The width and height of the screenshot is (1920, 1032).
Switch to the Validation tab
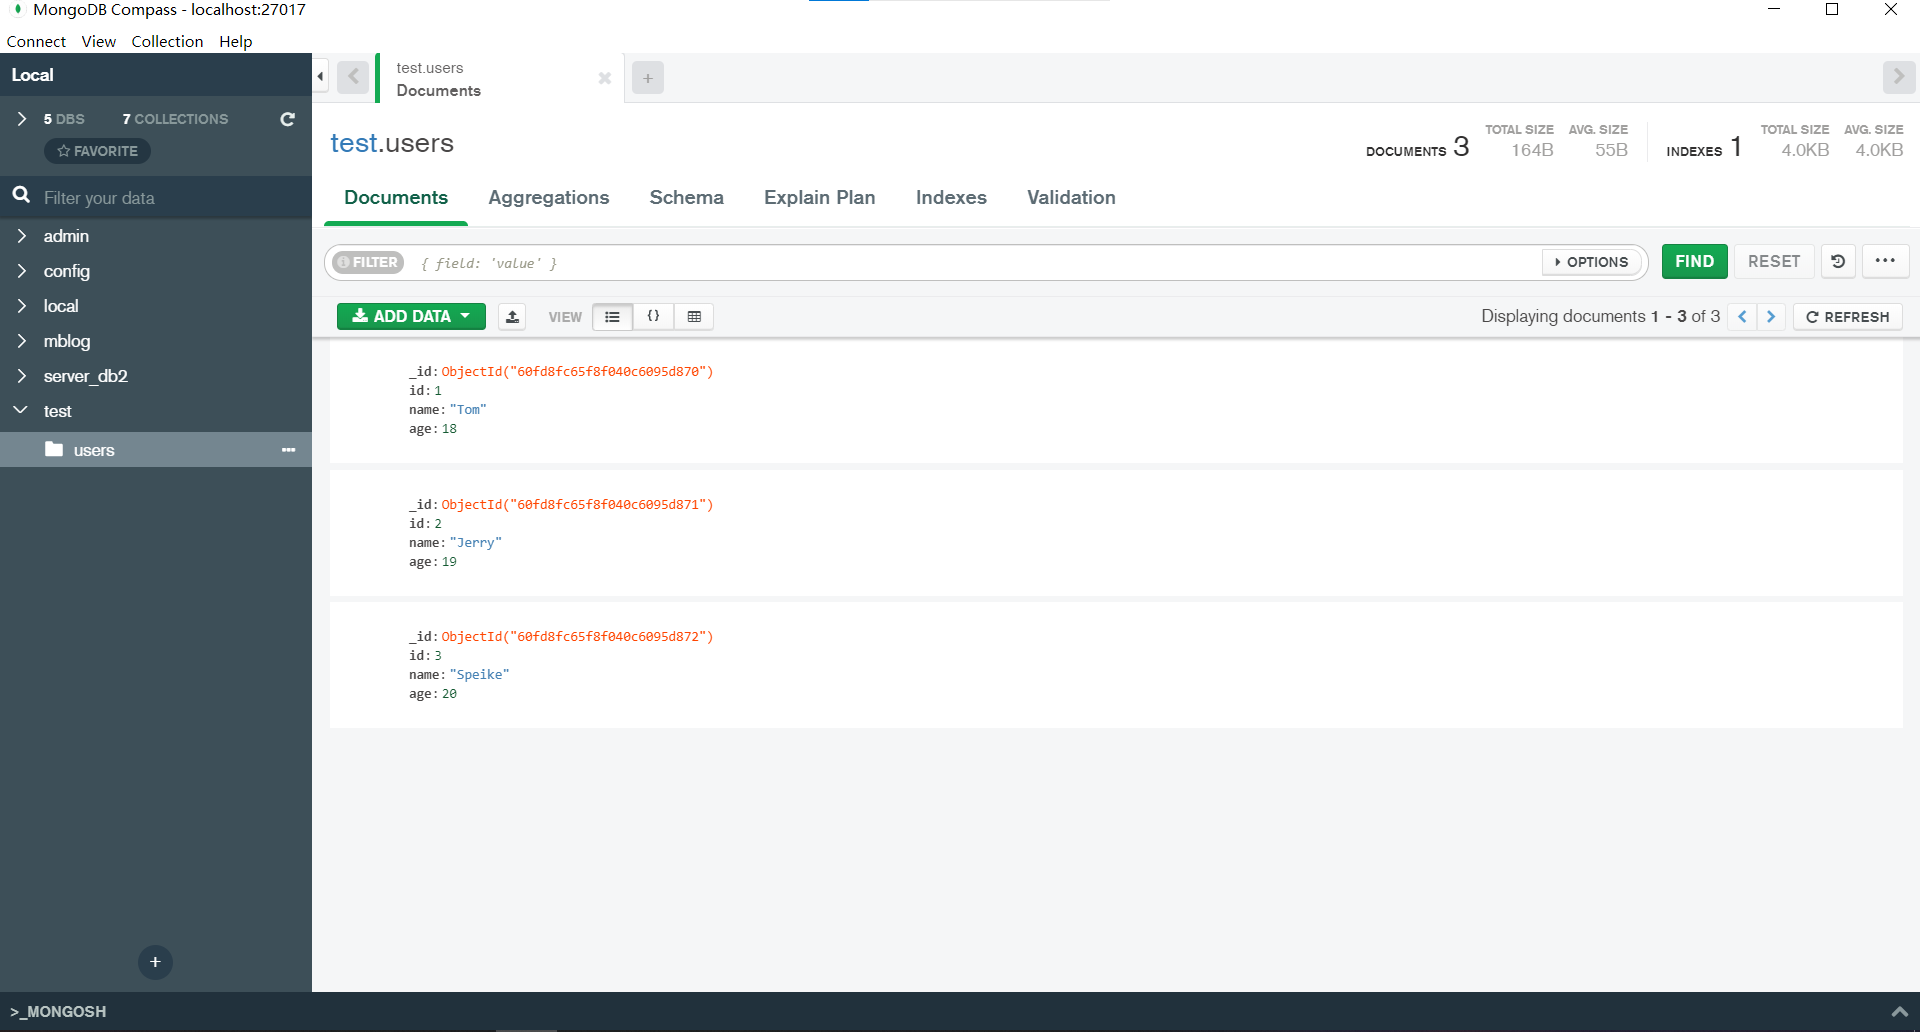[1071, 198]
